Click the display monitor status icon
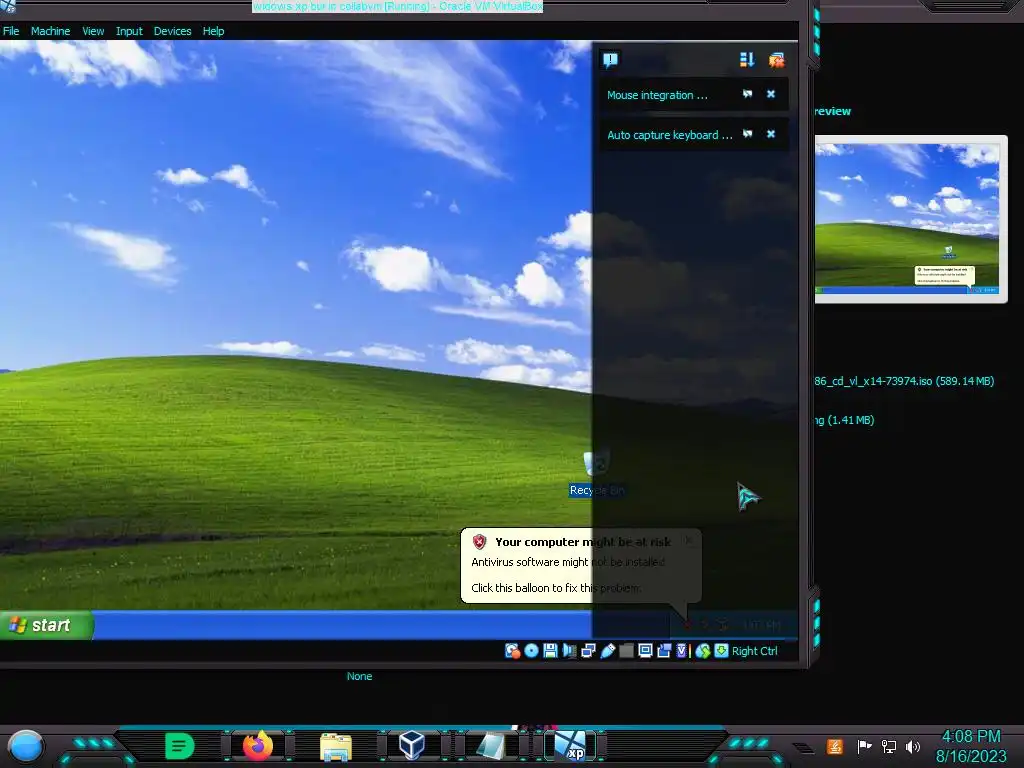 point(645,650)
